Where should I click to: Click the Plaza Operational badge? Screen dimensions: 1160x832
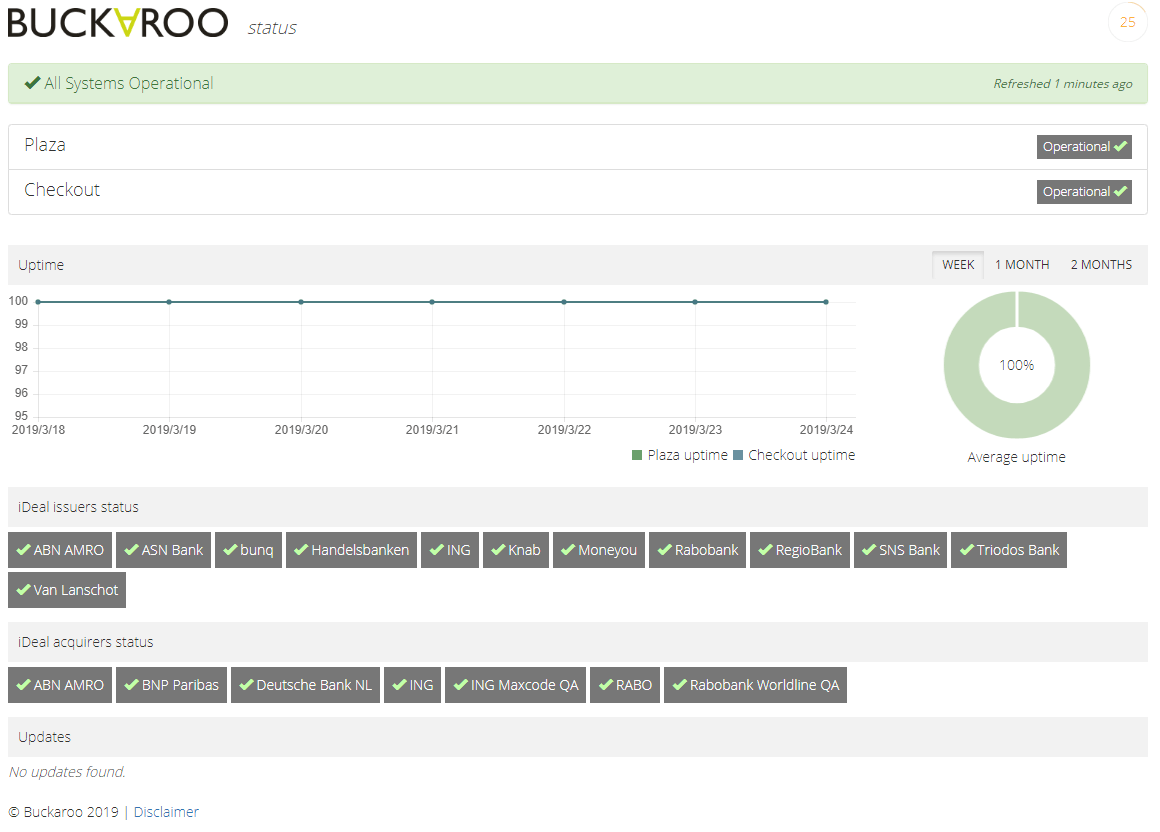(x=1084, y=146)
